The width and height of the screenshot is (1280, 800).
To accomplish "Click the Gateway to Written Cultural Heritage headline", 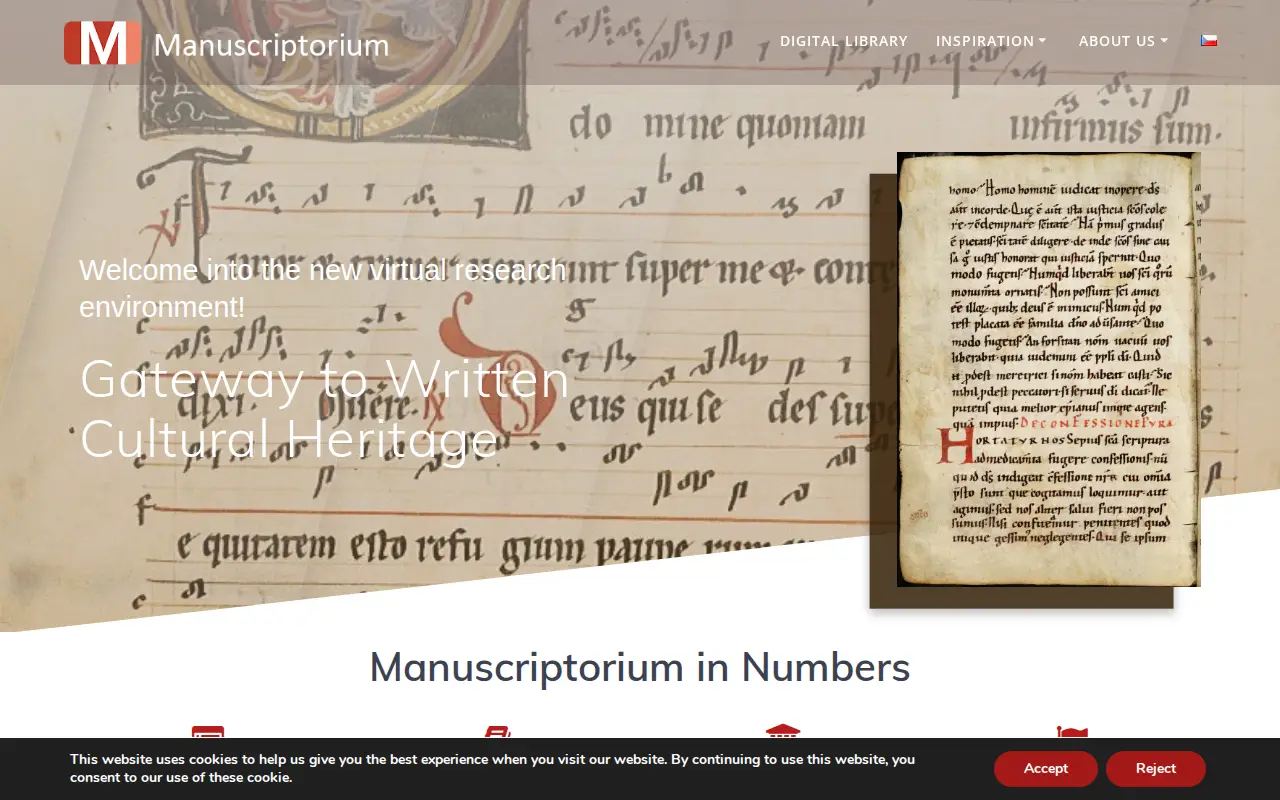I will pos(325,409).
